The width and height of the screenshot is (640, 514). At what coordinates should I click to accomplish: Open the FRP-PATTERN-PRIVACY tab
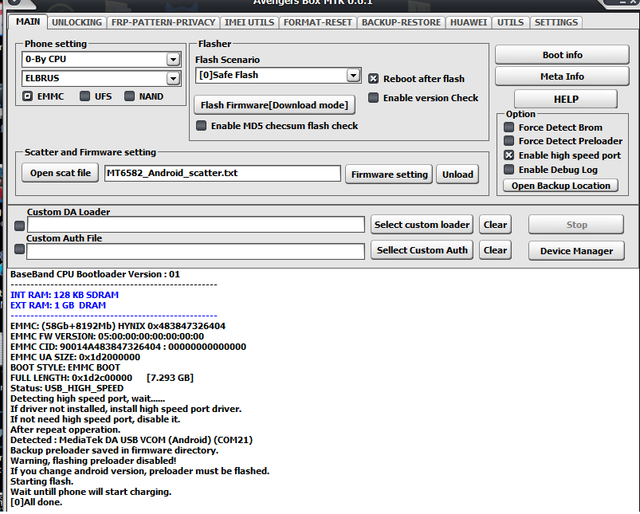163,22
